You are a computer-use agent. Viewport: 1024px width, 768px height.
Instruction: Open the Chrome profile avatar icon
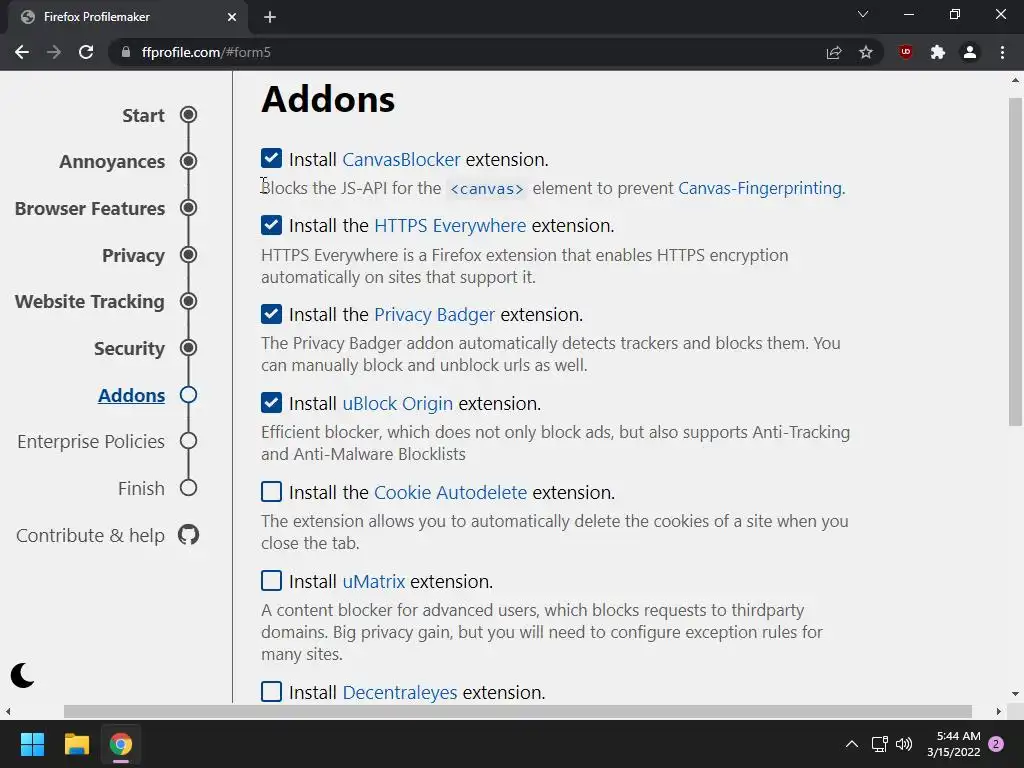tap(970, 52)
